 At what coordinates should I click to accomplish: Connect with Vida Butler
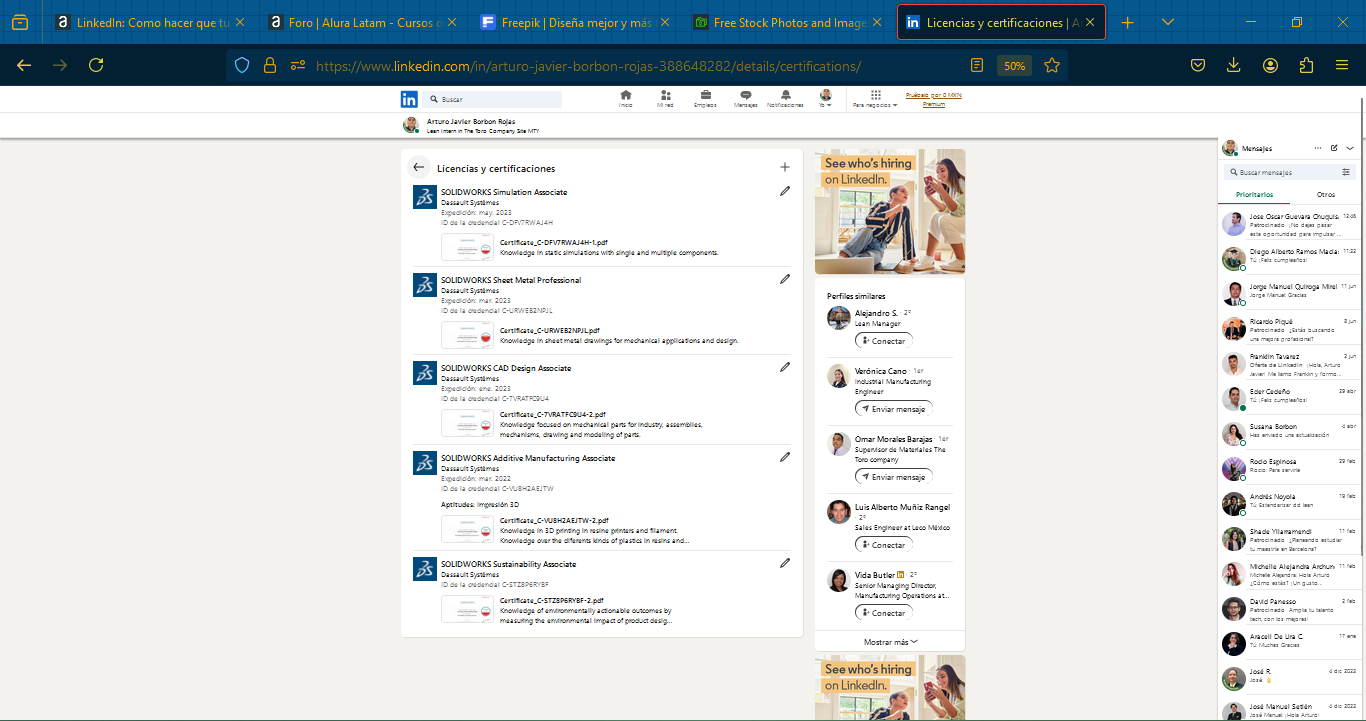(883, 613)
